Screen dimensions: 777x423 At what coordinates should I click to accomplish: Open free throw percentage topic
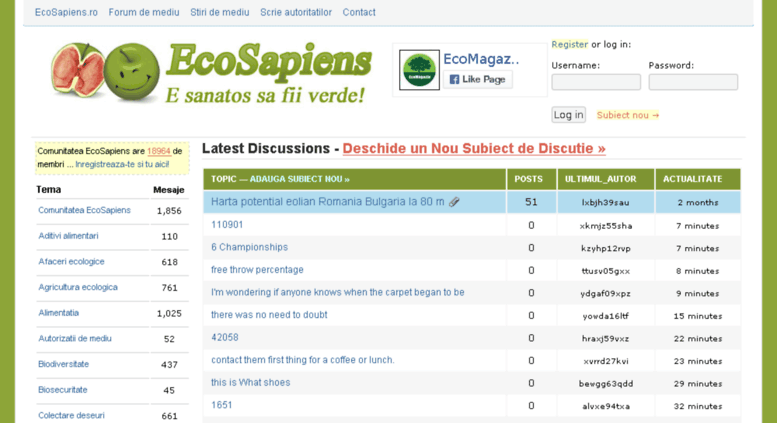coord(257,269)
